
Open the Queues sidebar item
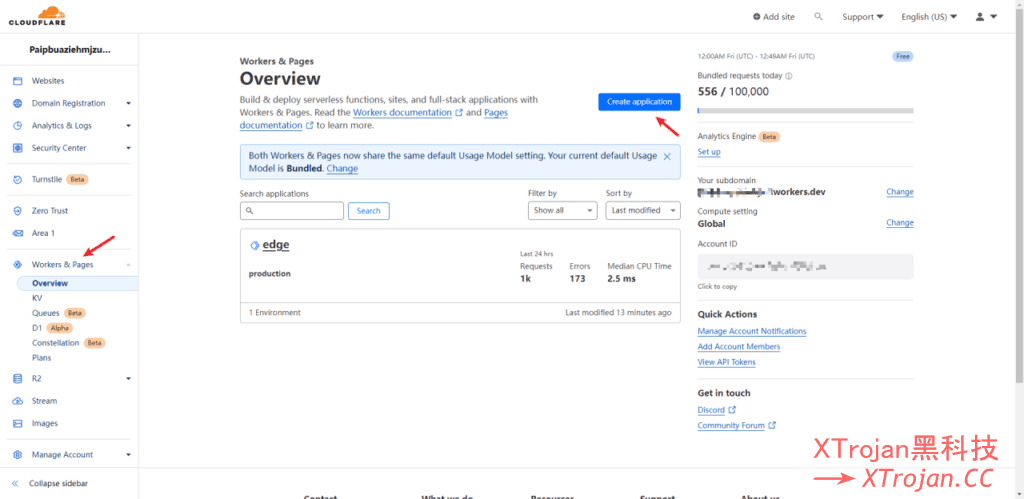coord(45,313)
